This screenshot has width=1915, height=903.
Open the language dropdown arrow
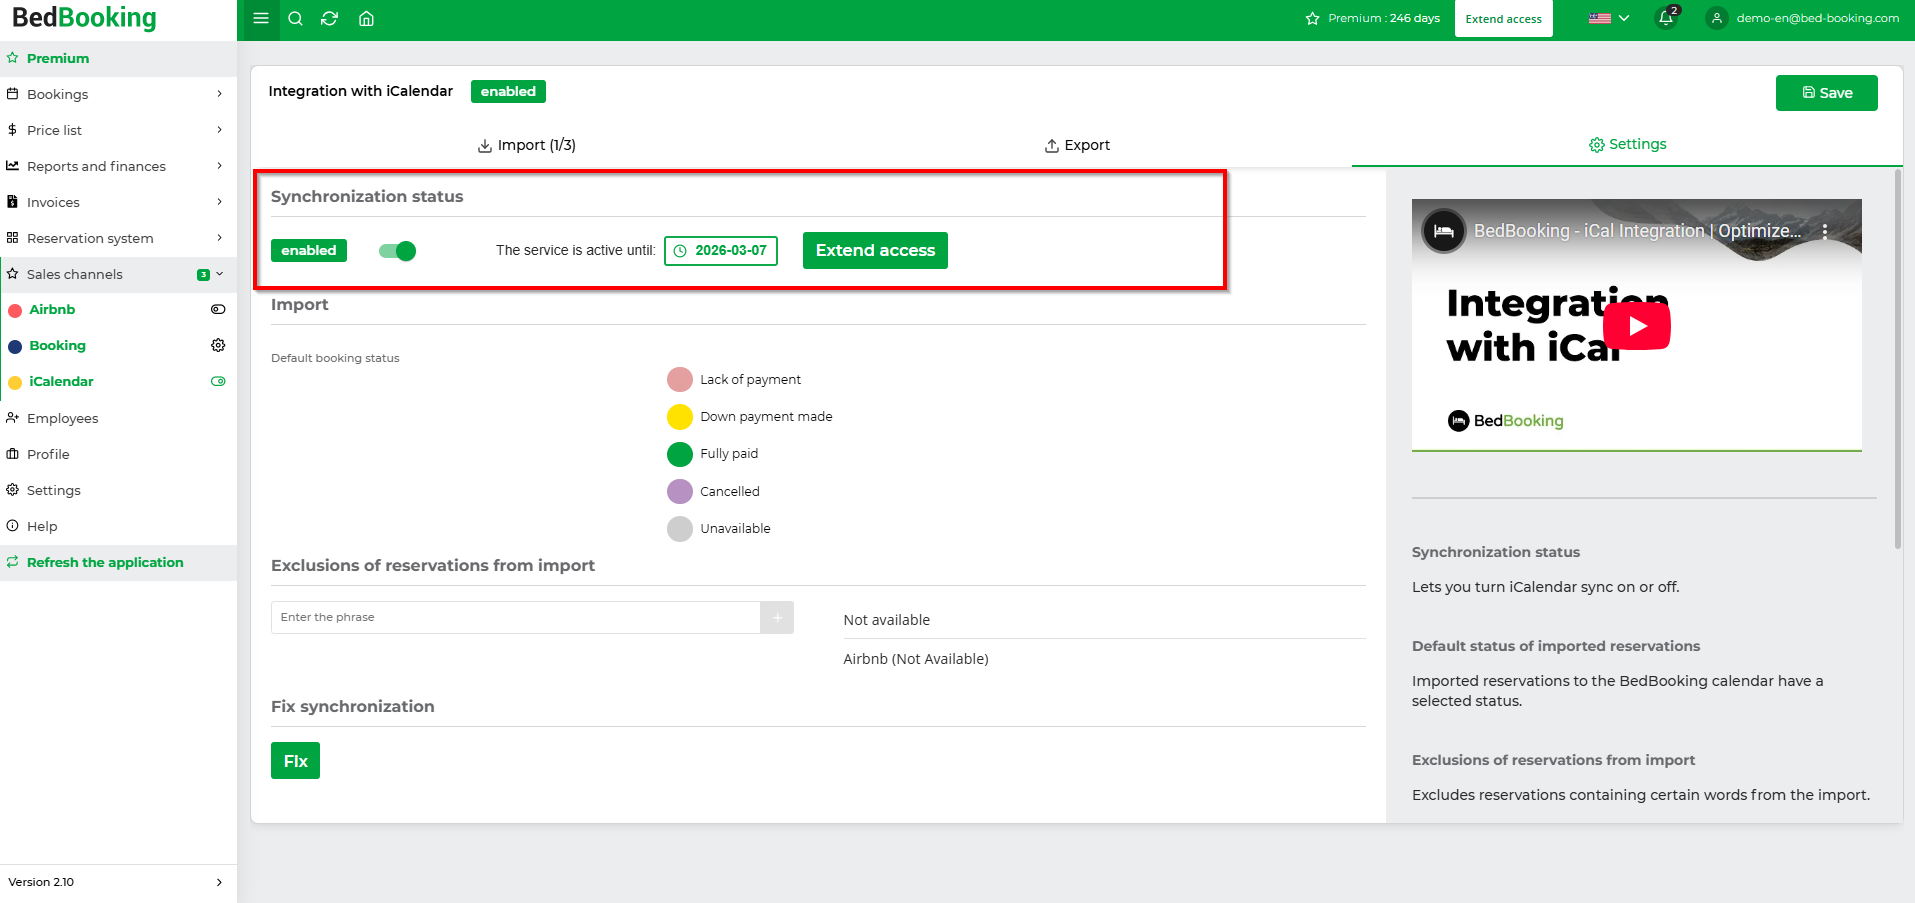tap(1624, 18)
